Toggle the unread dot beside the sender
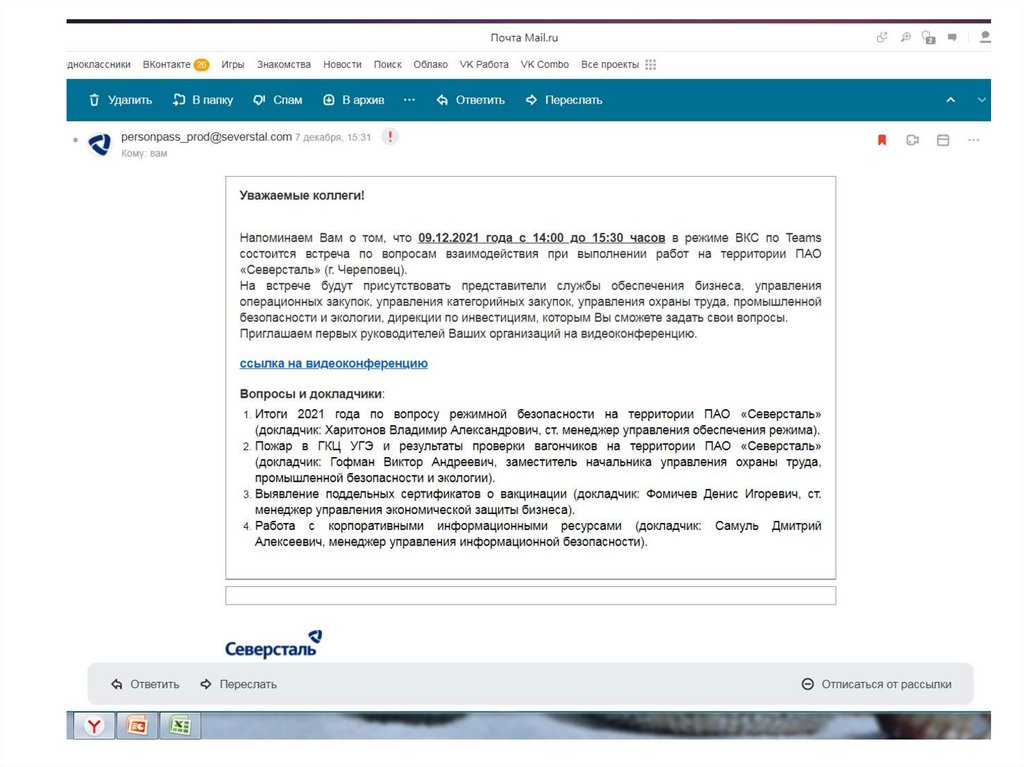Image resolution: width=1024 pixels, height=767 pixels. (x=76, y=140)
